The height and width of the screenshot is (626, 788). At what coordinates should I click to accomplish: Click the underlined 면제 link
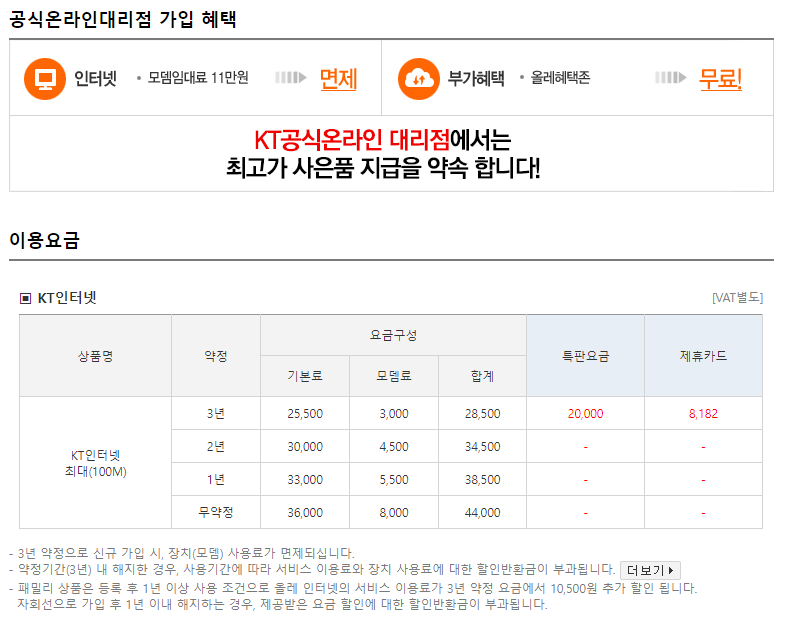(x=339, y=79)
